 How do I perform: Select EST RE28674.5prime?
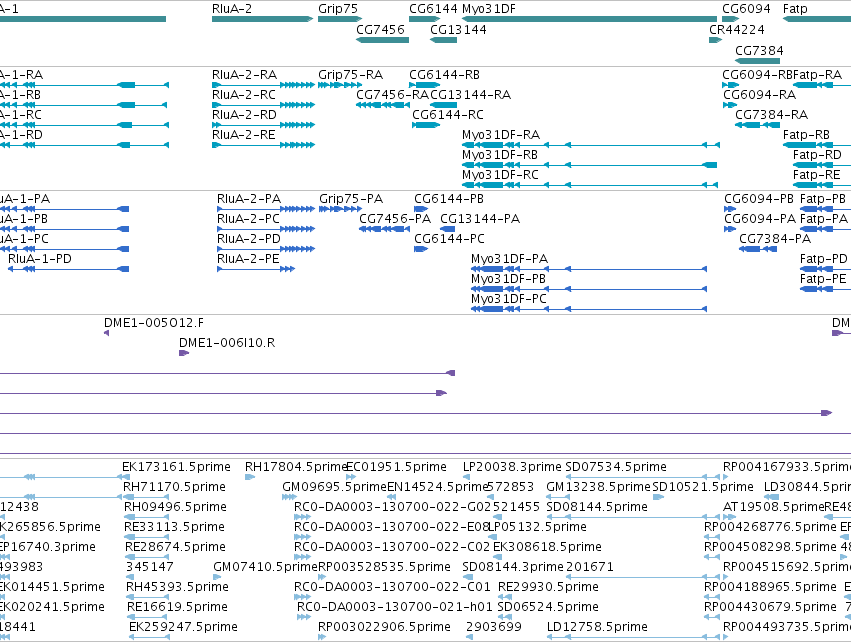175,546
